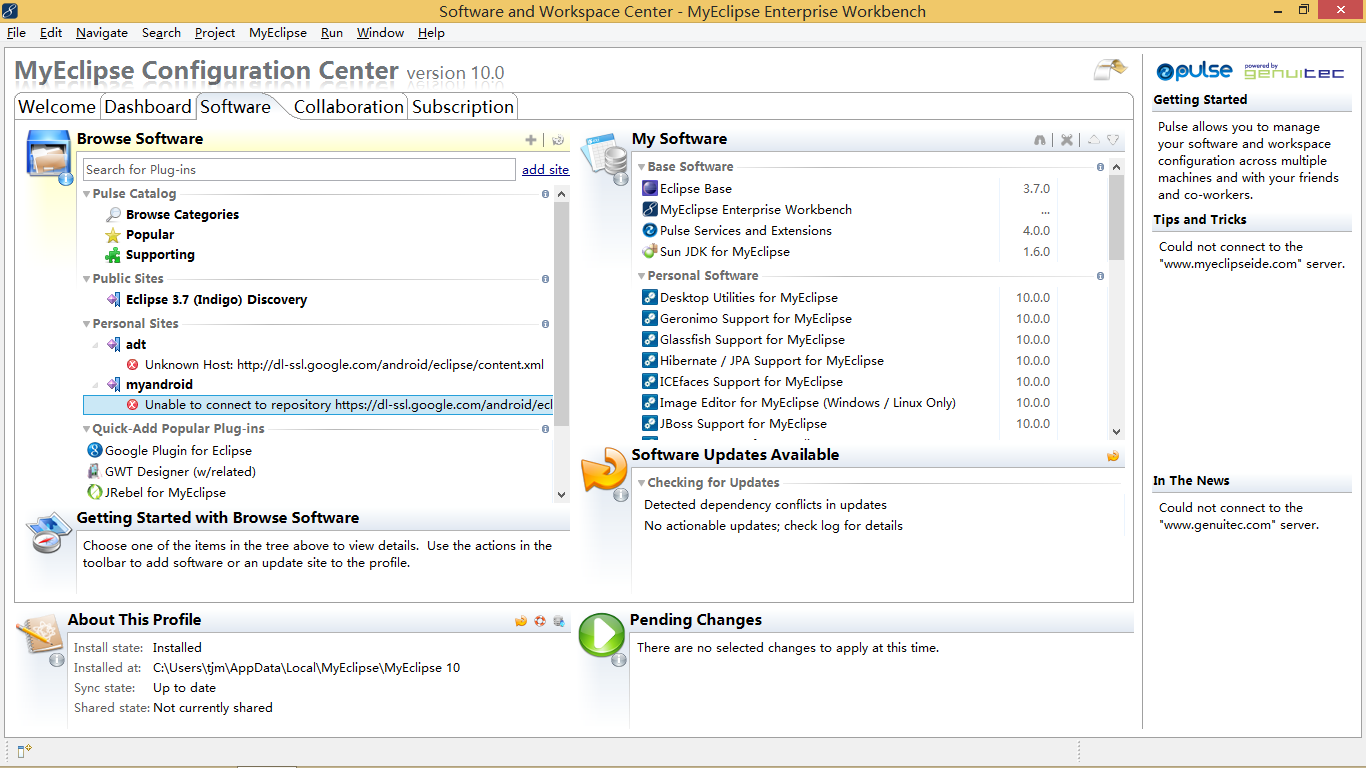Collapse the Public Sites section
Image resolution: width=1366 pixels, height=768 pixels.
[x=87, y=279]
